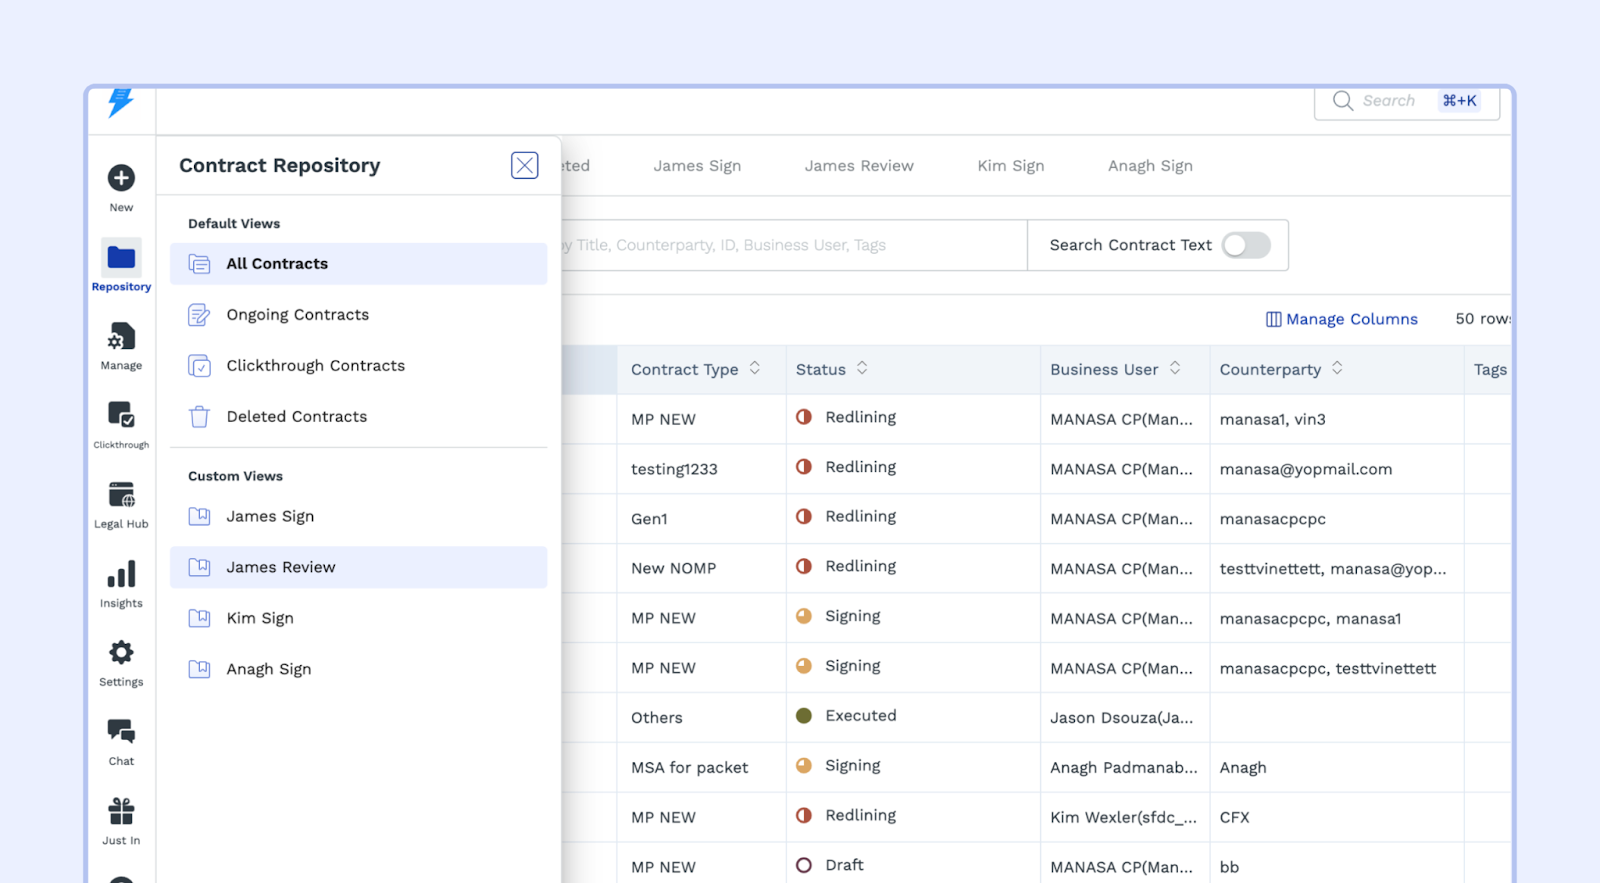The height and width of the screenshot is (883, 1600).
Task: Open the Insights bar chart icon
Action: (x=121, y=575)
